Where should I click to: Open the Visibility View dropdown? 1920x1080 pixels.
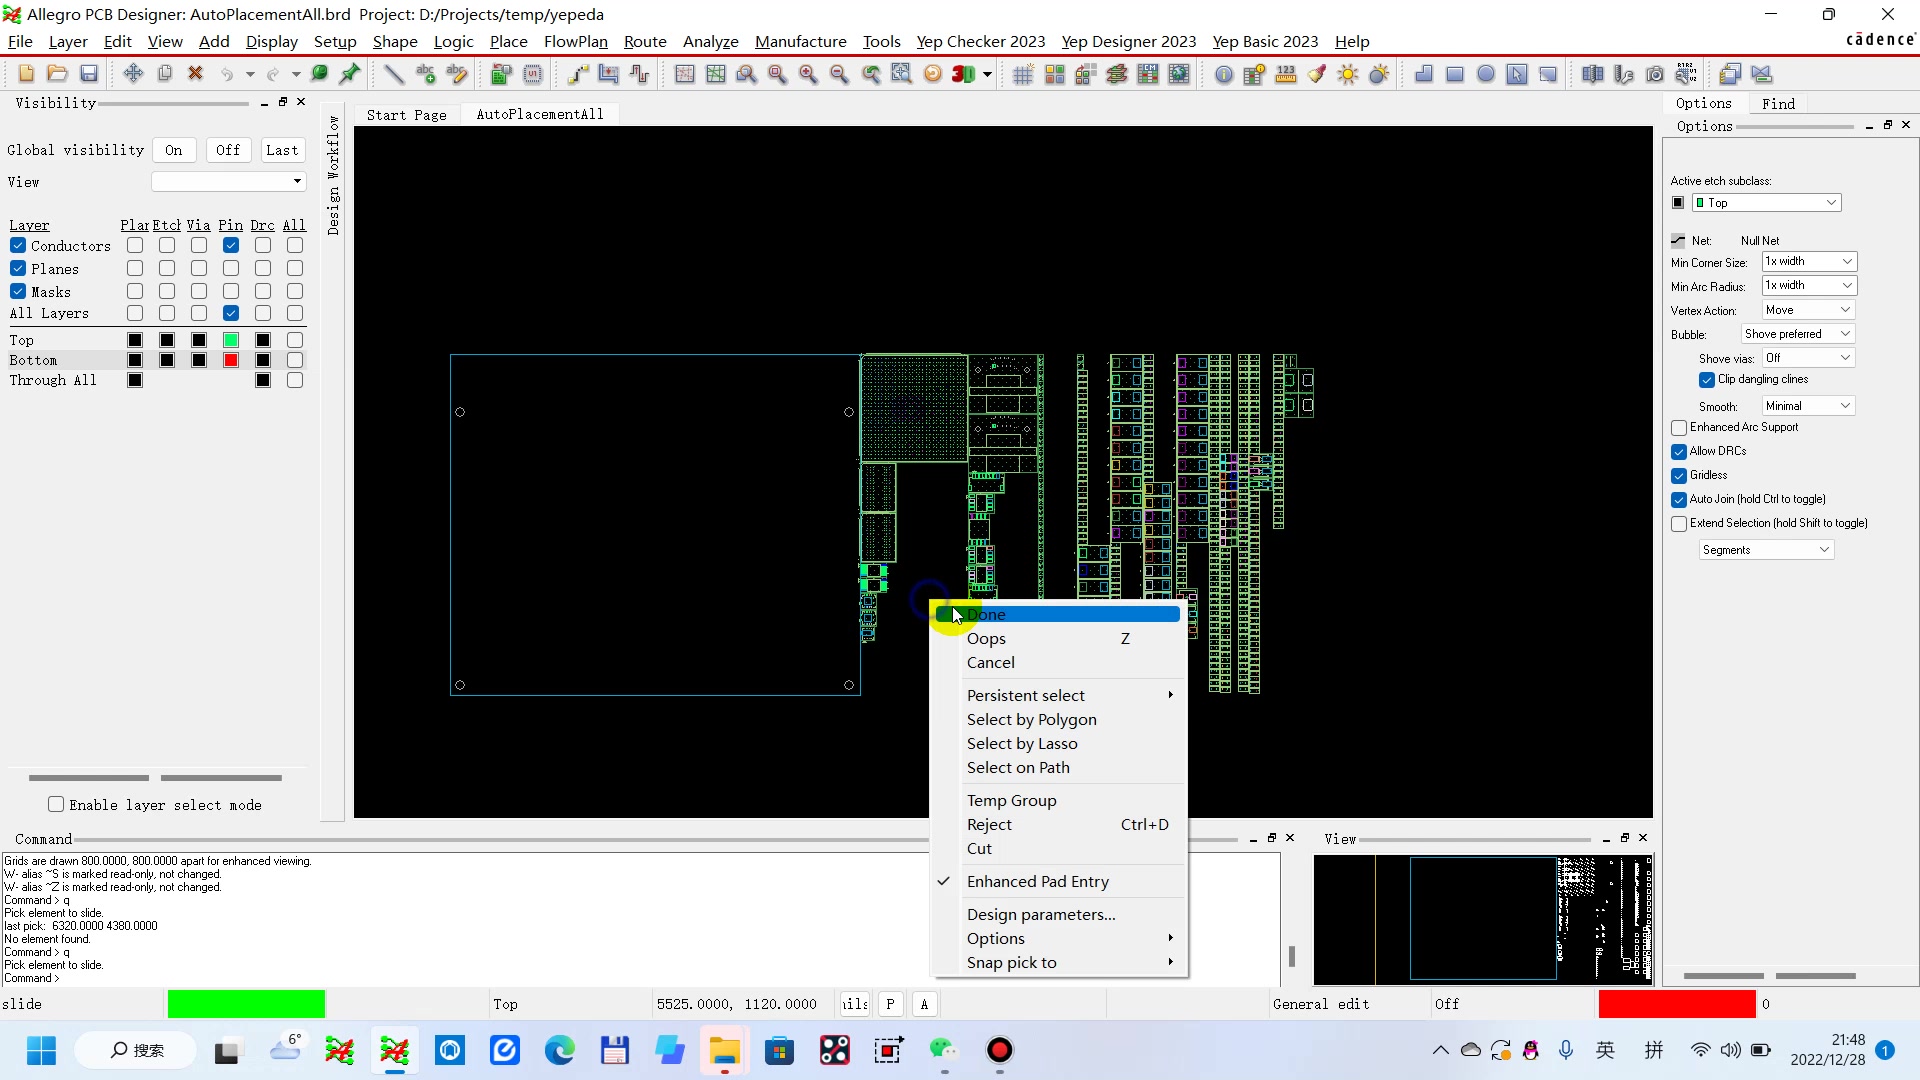(228, 182)
